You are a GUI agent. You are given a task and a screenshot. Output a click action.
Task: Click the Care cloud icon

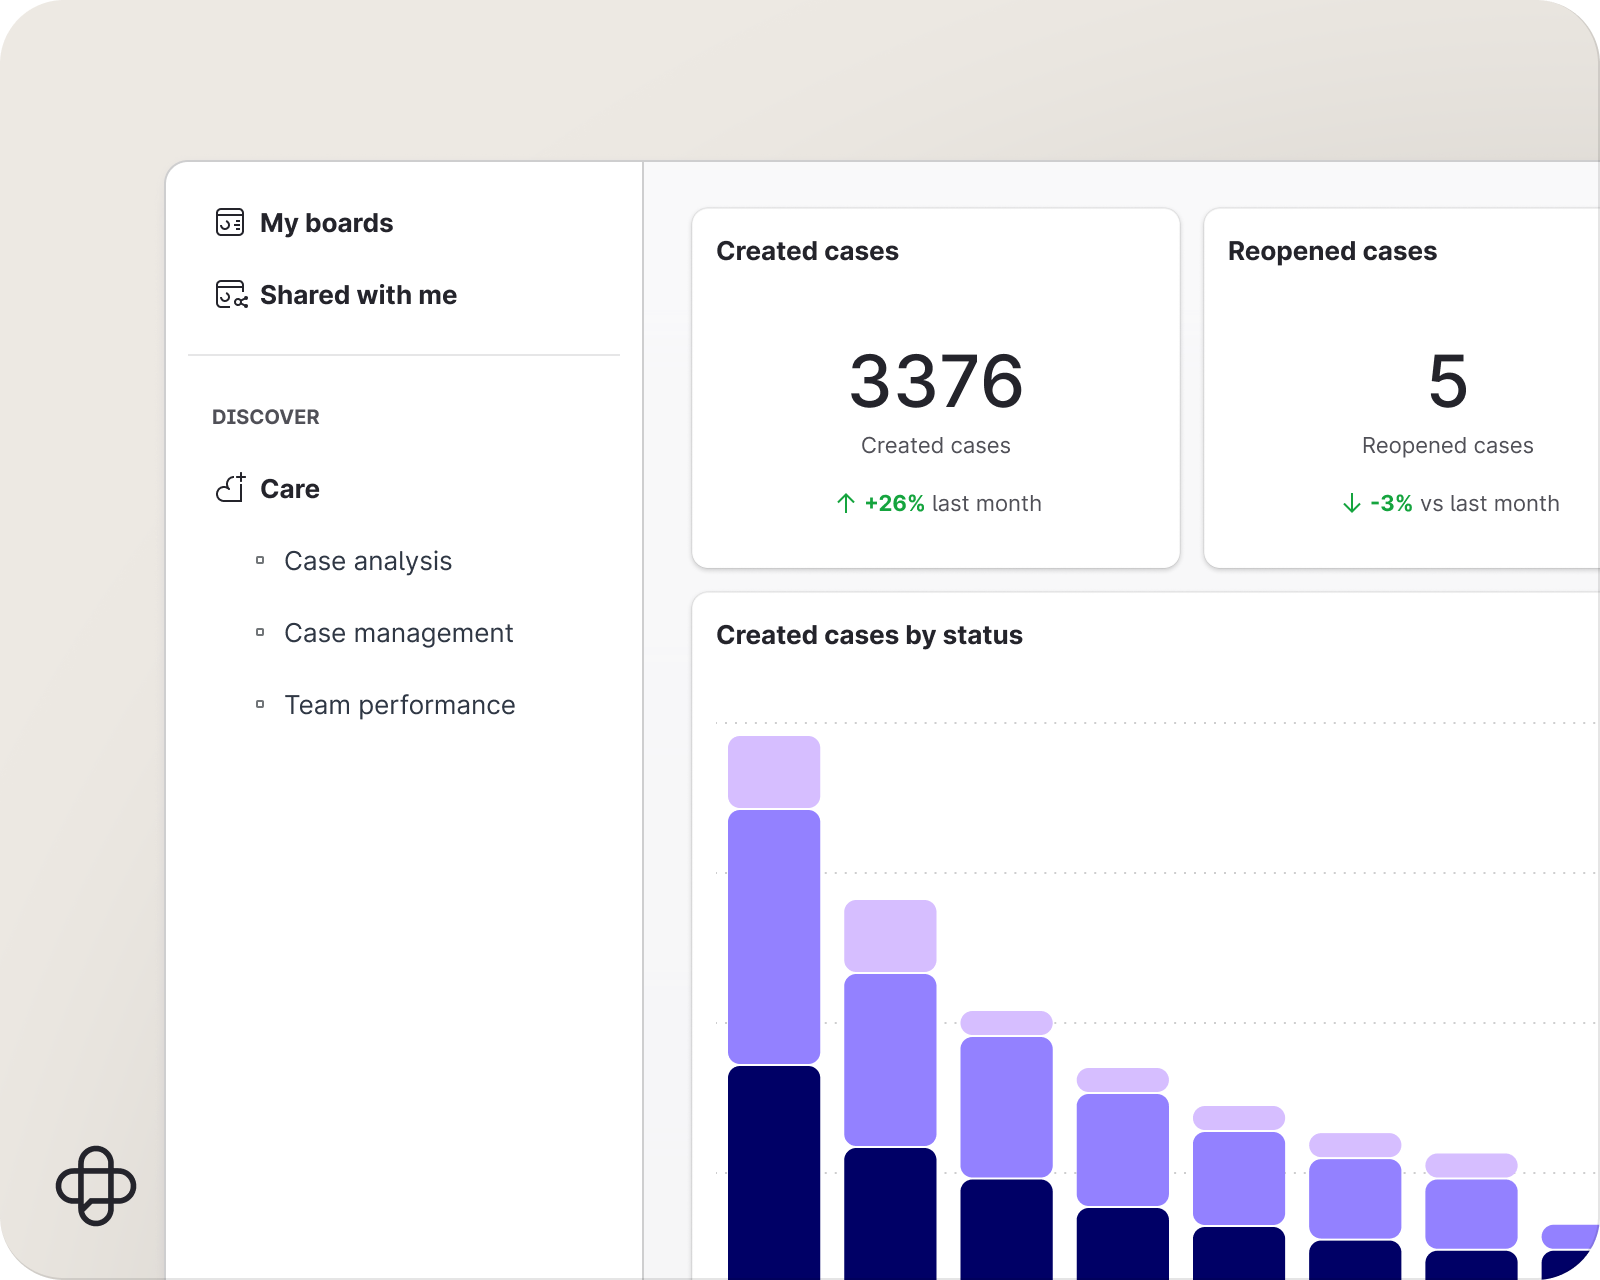[231, 488]
